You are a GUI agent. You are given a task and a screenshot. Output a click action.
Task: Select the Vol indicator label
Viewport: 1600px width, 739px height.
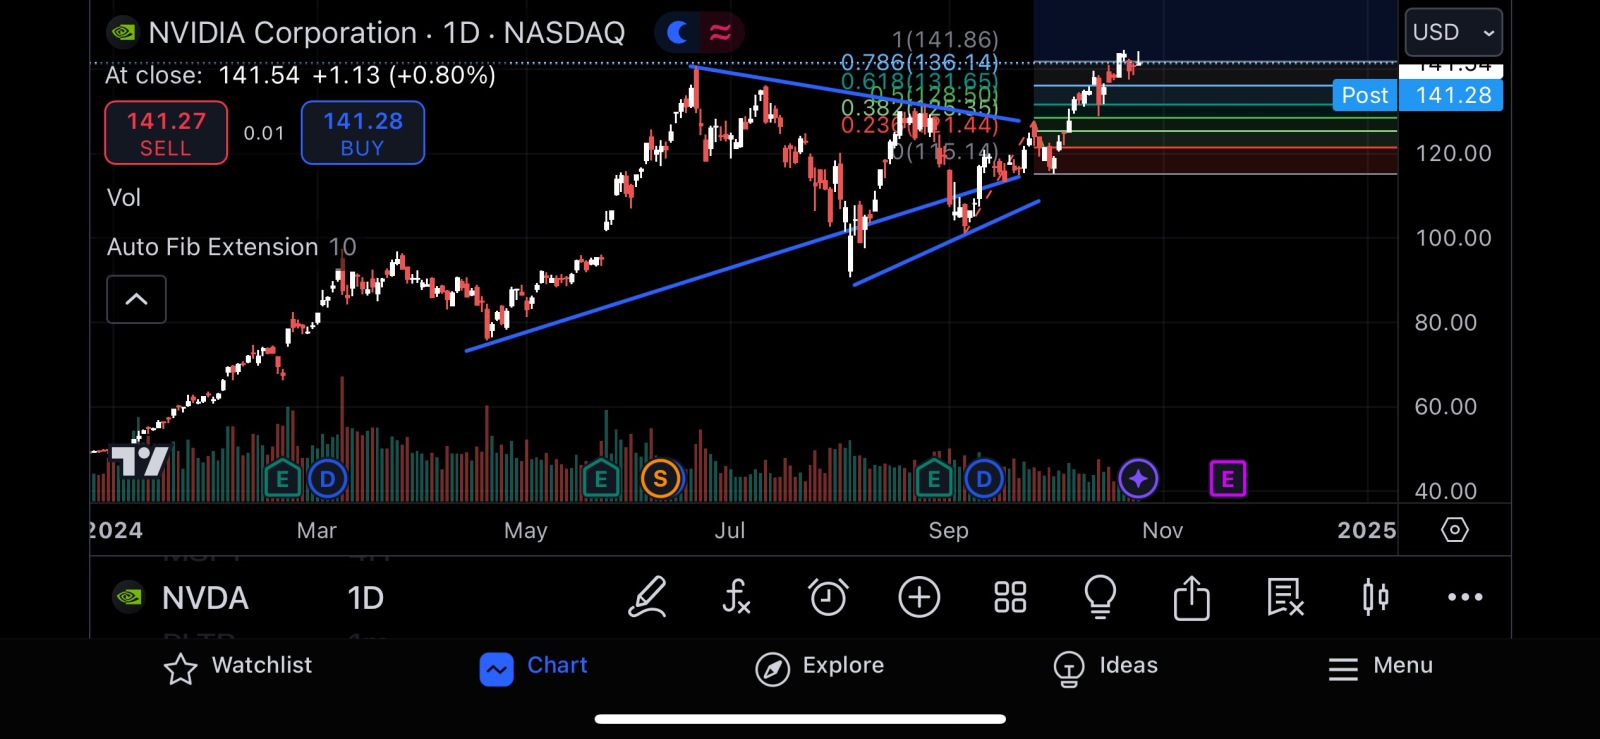click(124, 198)
